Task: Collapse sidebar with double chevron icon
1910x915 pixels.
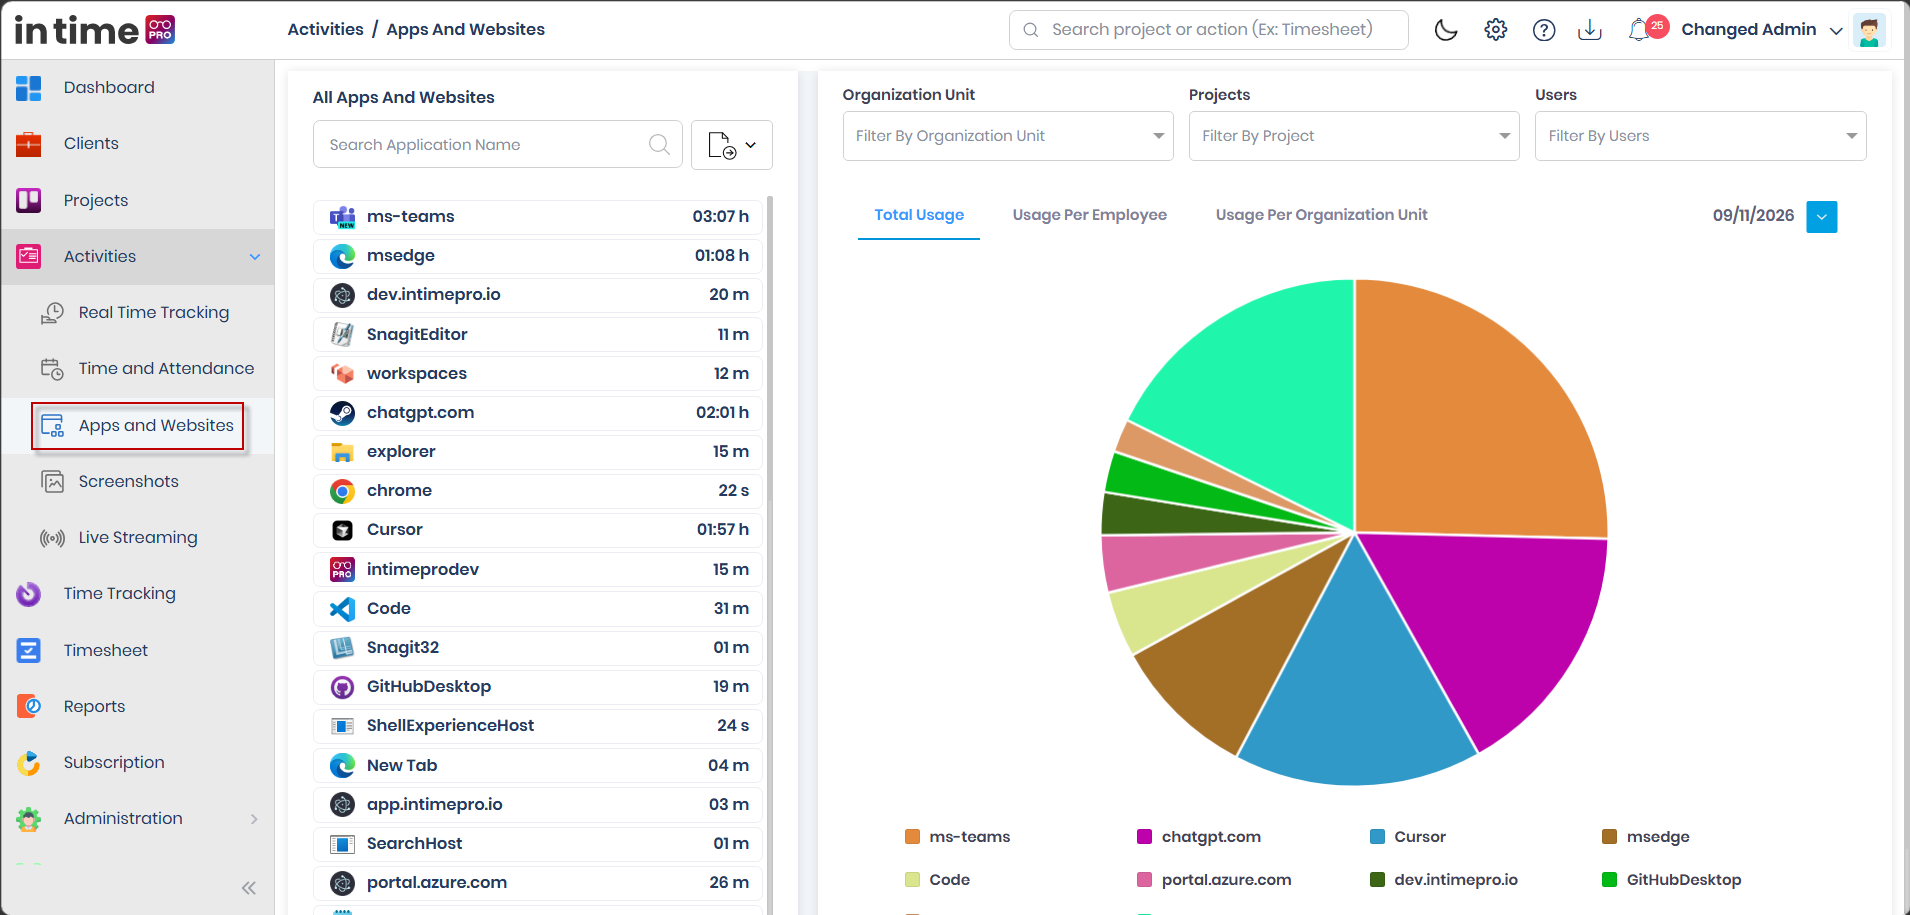Action: coord(249,888)
